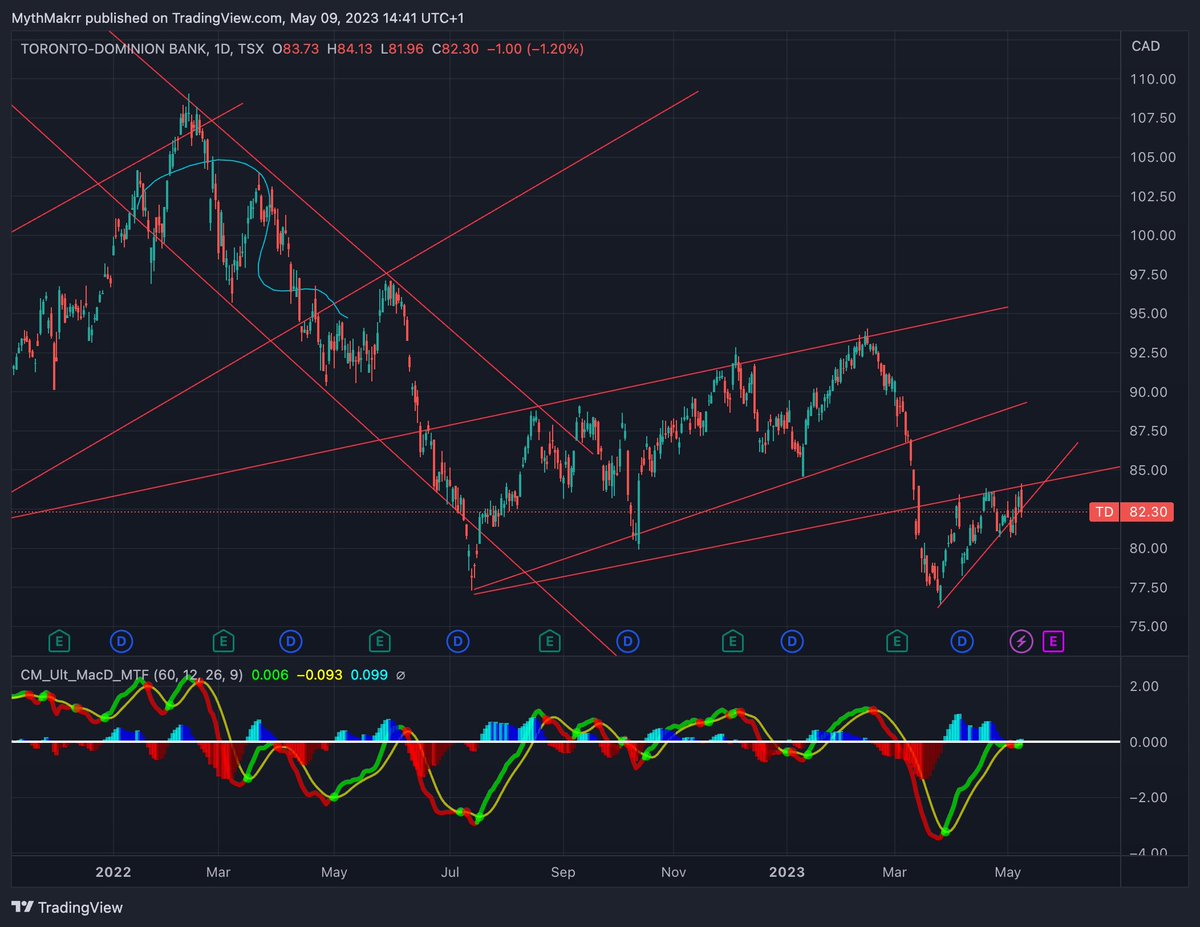1200x927 pixels.
Task: Click the purple lightning bolt event marker
Action: [1021, 639]
